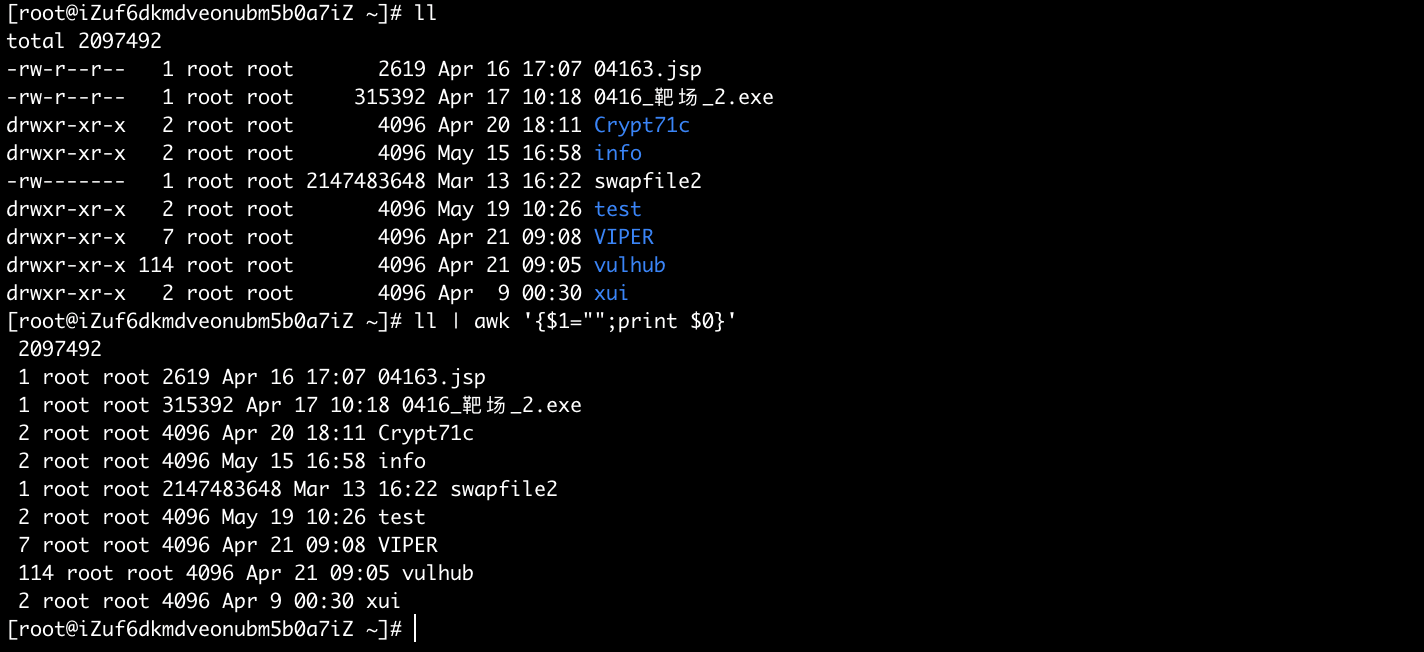The width and height of the screenshot is (1424, 652).
Task: Click the blue test directory name
Action: pos(617,209)
